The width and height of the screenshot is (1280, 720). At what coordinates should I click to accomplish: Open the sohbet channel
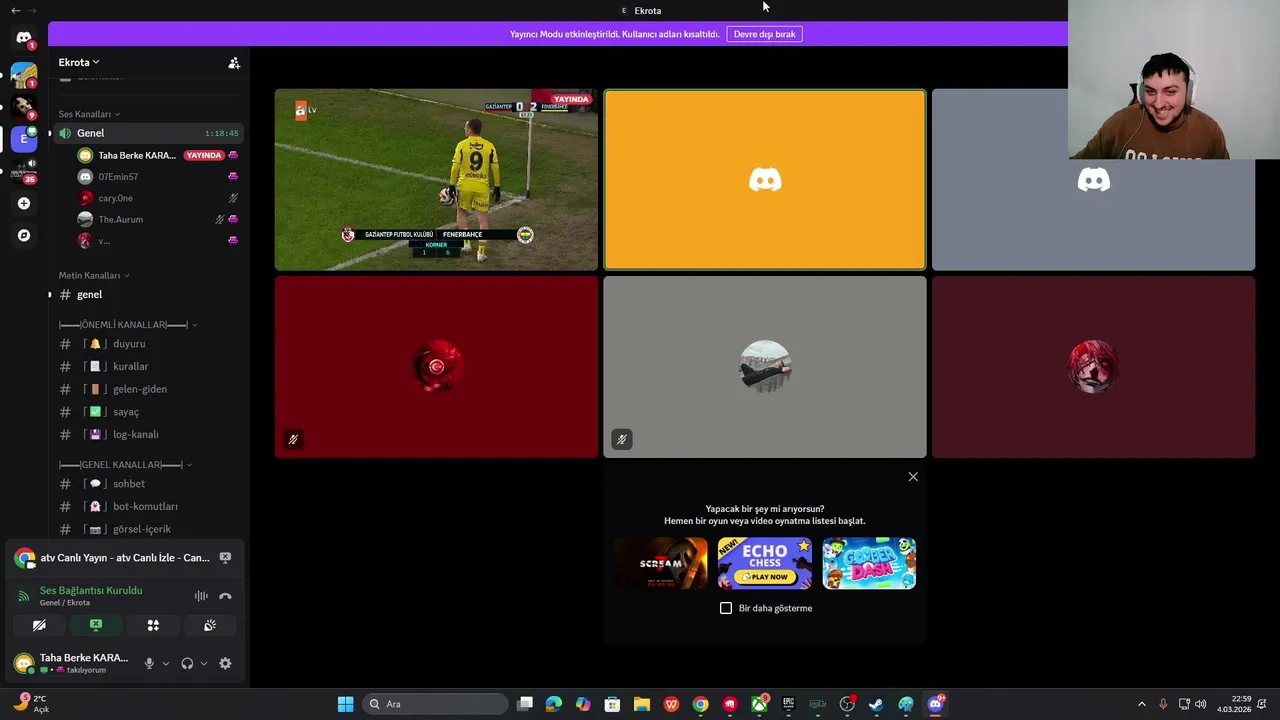148,484
